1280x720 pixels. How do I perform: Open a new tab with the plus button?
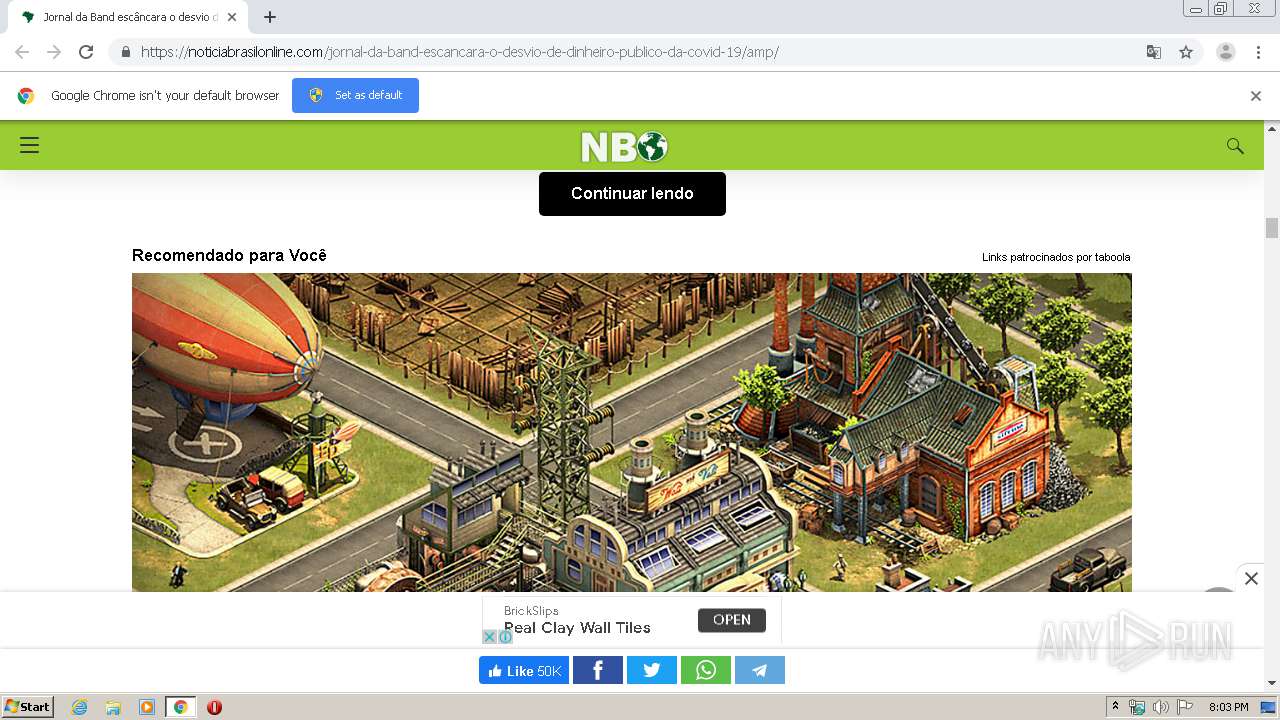(x=269, y=17)
